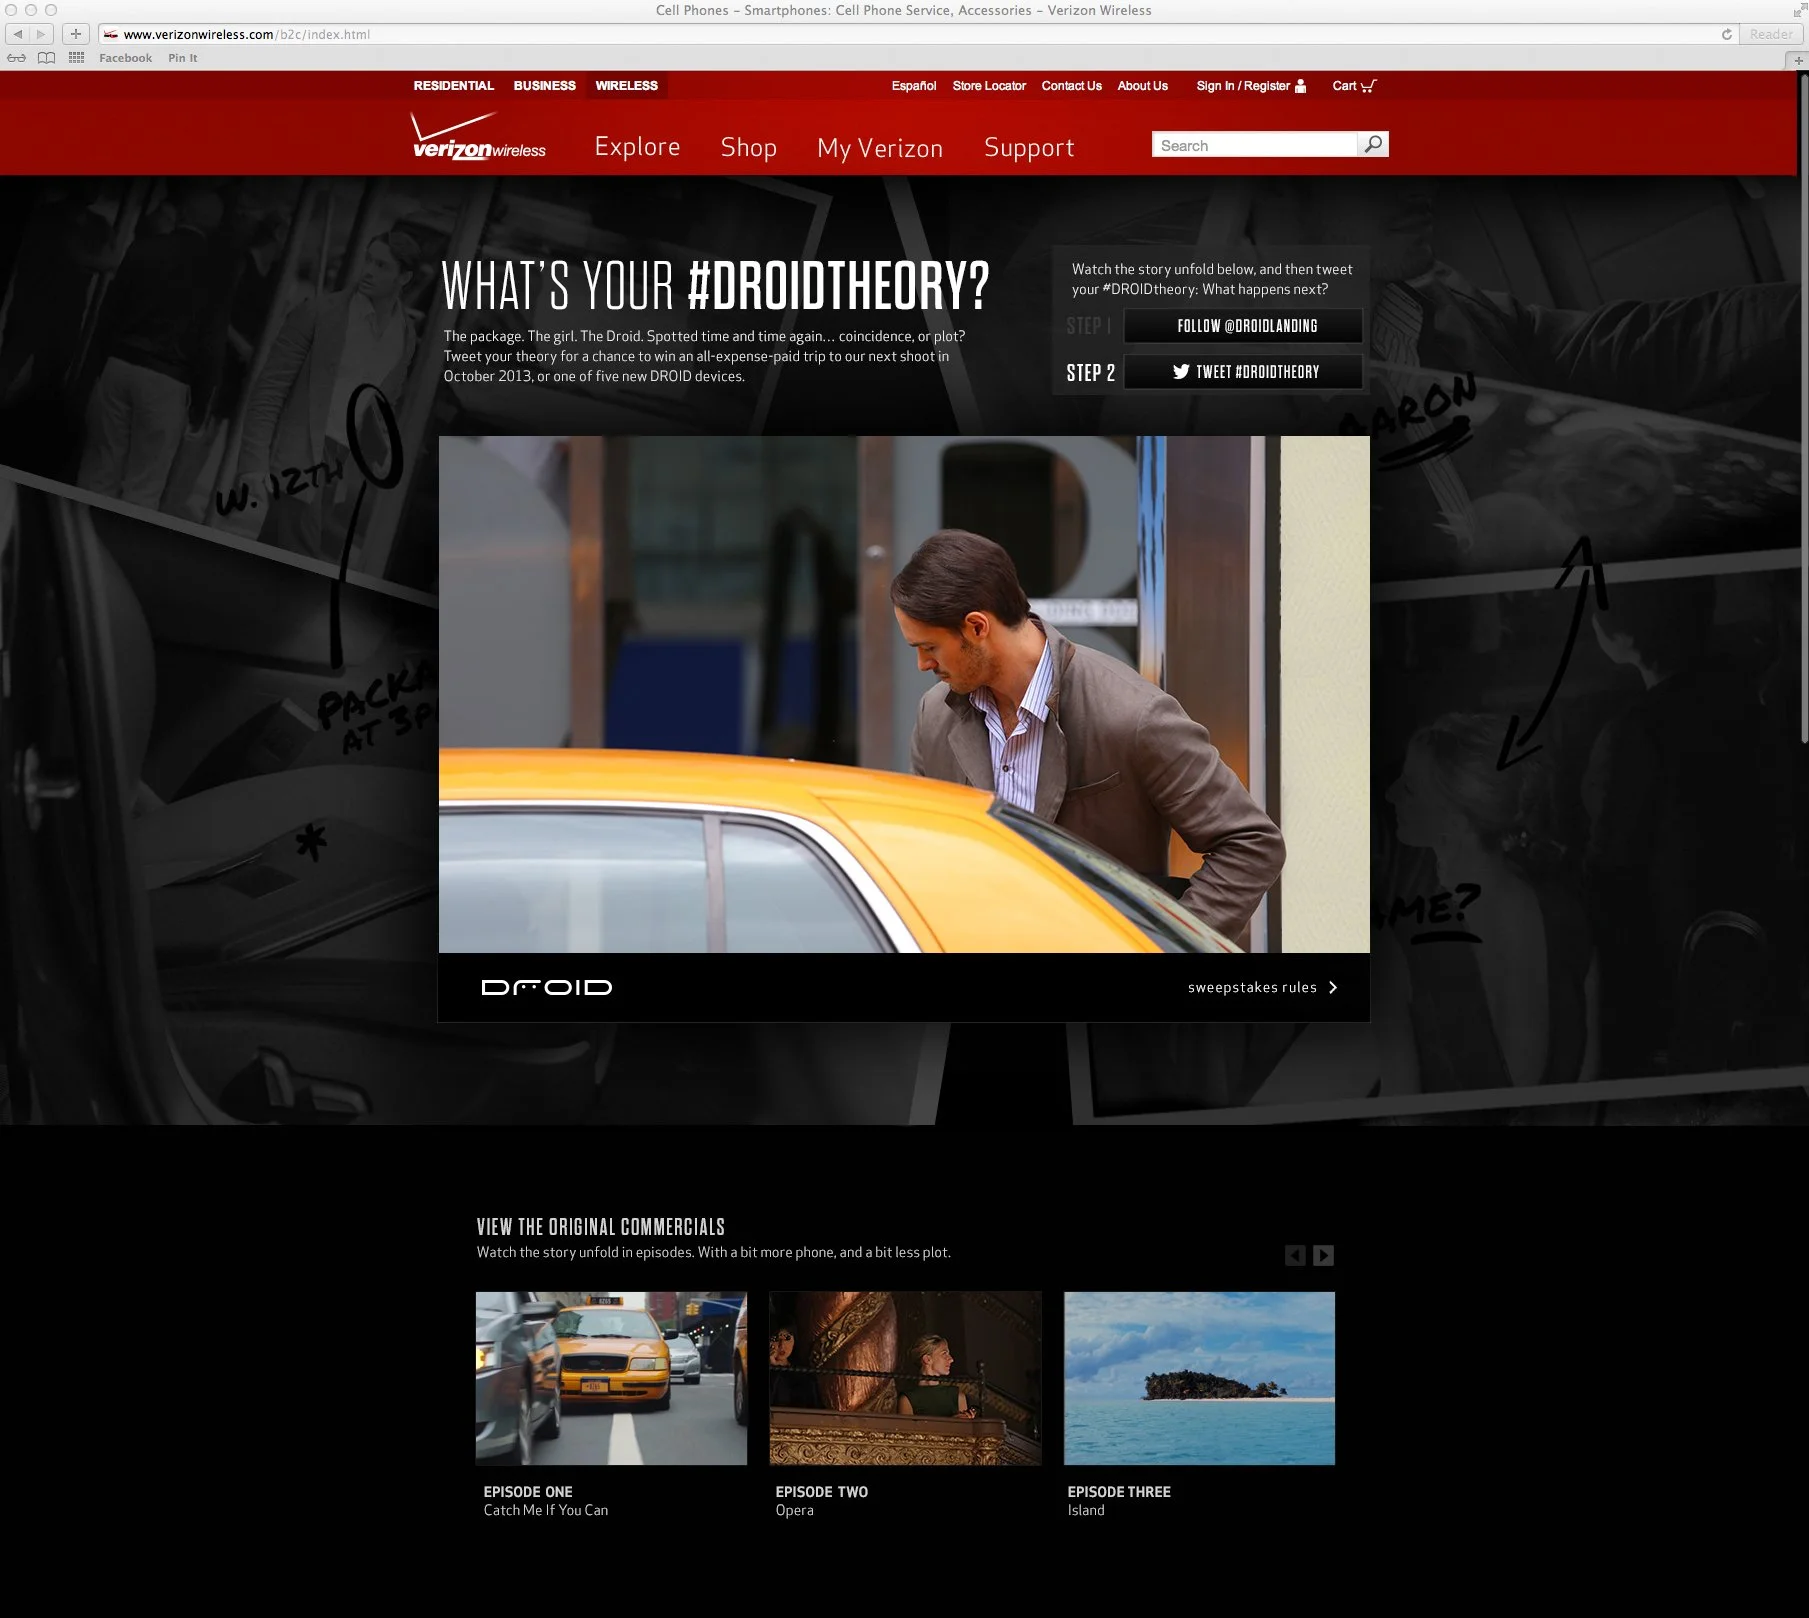Open the sweepstakes rules link
1809x1618 pixels.
click(1252, 987)
